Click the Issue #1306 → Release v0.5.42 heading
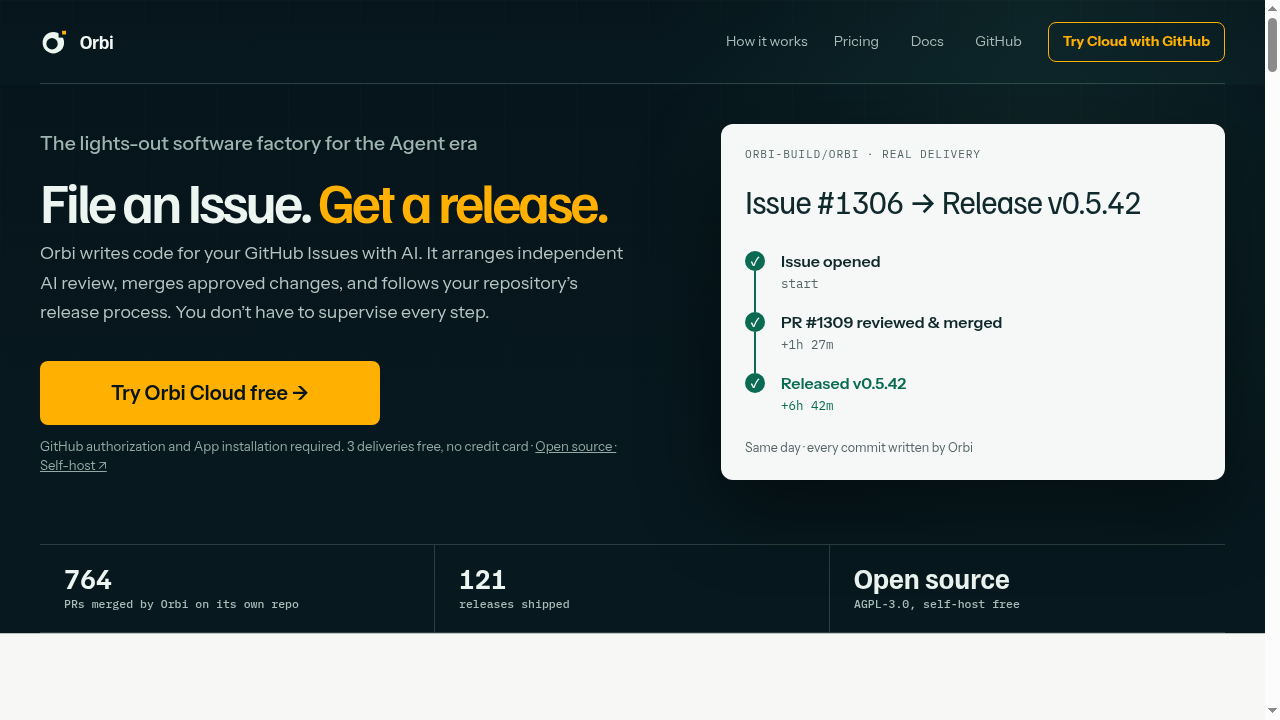Image resolution: width=1280 pixels, height=720 pixels. [x=943, y=203]
